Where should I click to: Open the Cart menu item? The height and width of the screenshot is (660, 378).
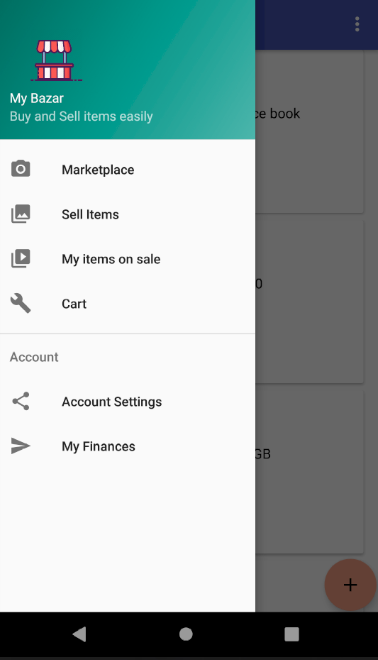(128, 303)
